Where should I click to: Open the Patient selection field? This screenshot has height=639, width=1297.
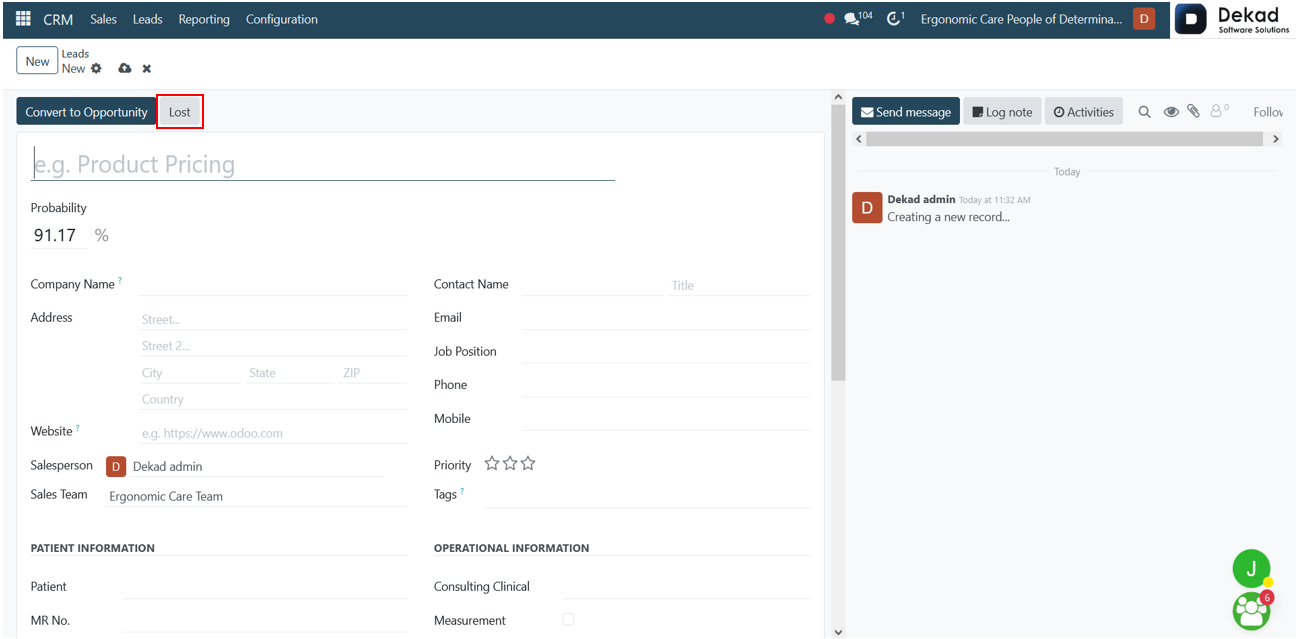(265, 587)
